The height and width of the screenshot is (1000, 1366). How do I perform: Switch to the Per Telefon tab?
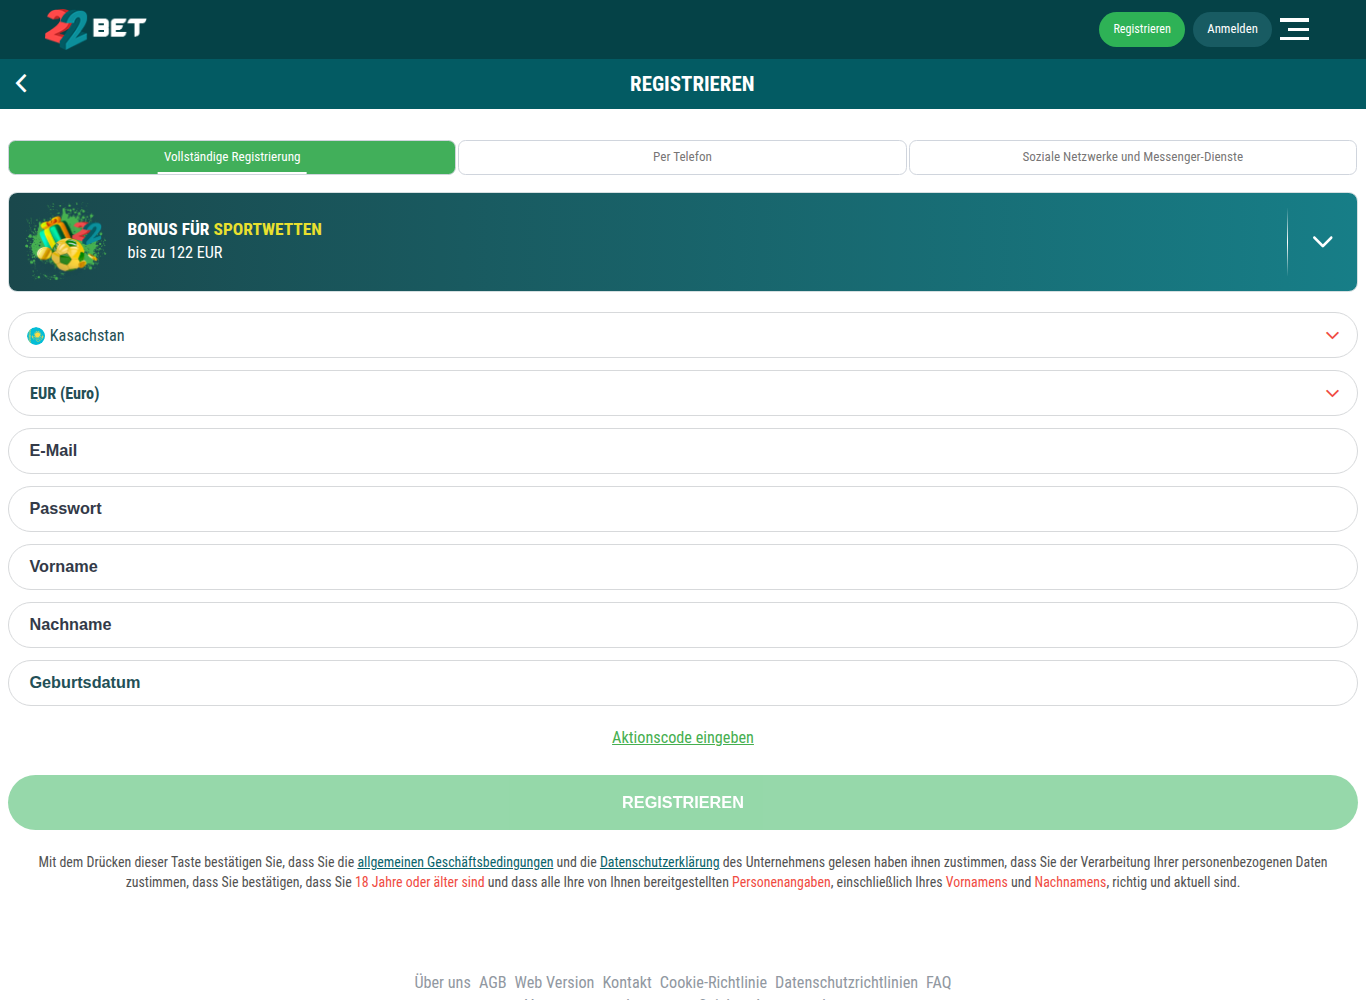[x=682, y=157]
